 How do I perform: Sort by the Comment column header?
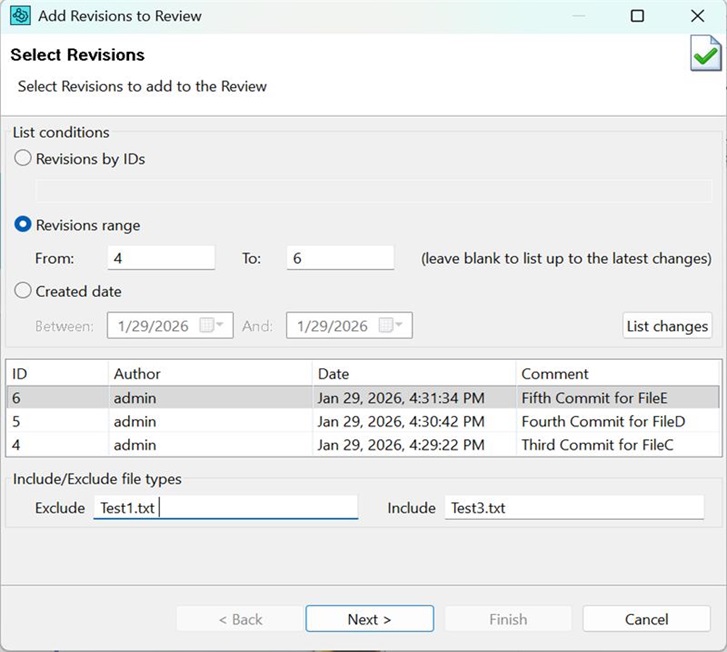coord(618,373)
